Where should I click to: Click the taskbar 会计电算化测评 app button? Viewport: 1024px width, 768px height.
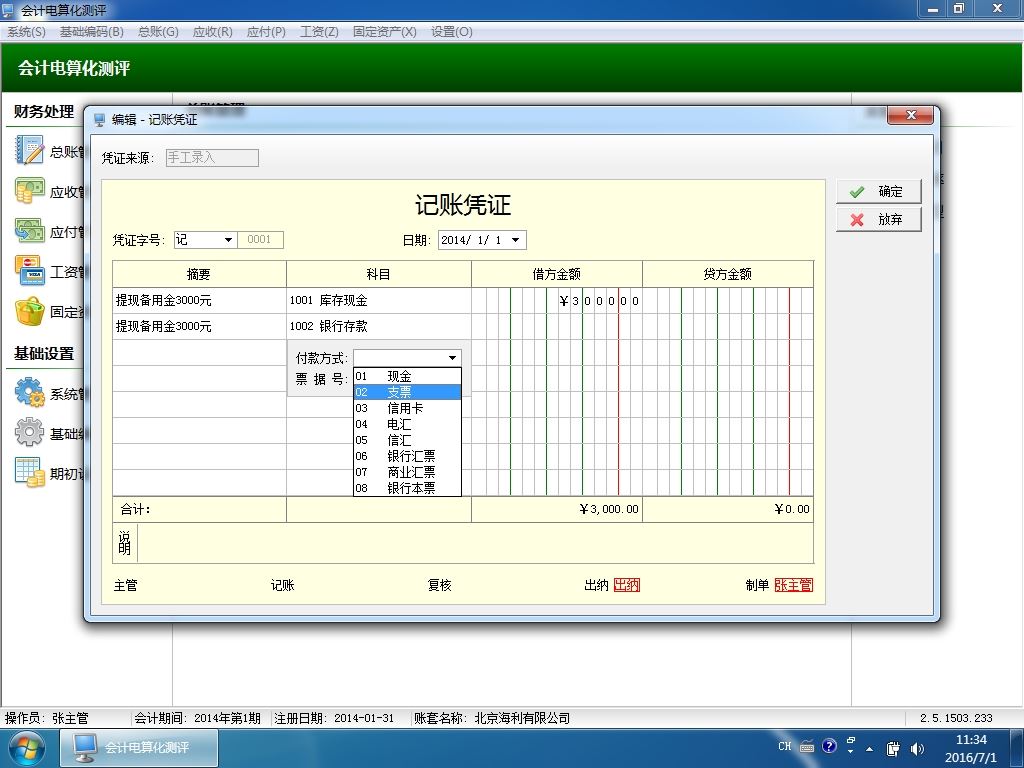(x=138, y=748)
